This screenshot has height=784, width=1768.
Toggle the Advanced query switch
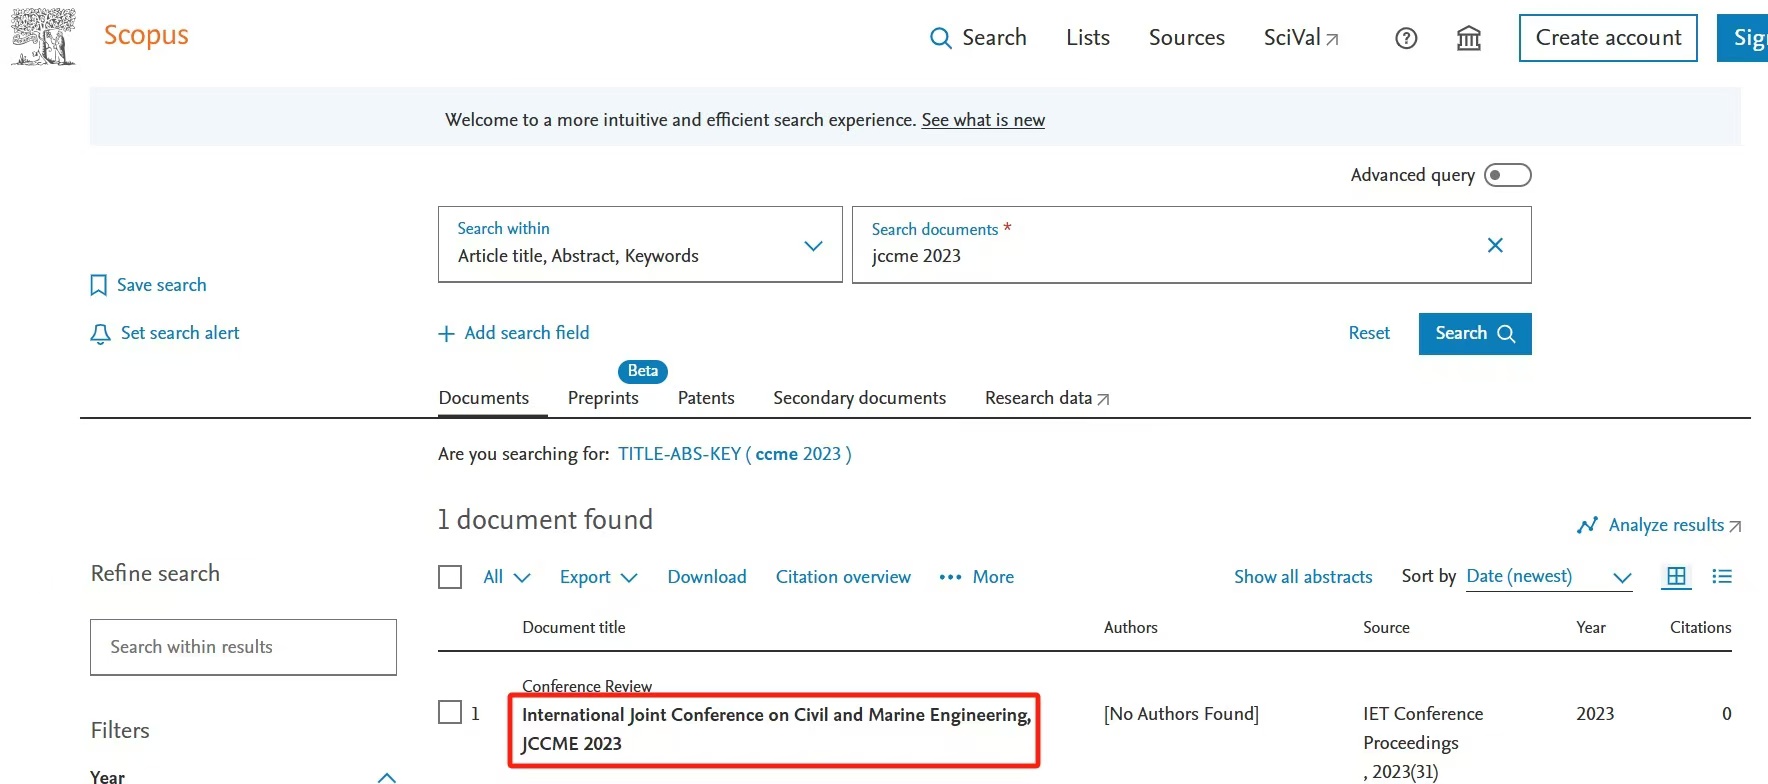1507,176
